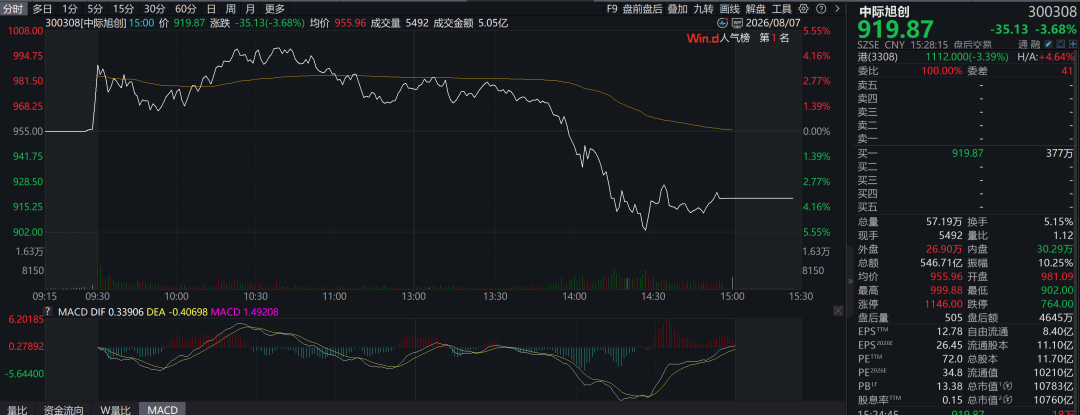
Task: Click the 内盘 30.29万 value
Action: click(1055, 248)
